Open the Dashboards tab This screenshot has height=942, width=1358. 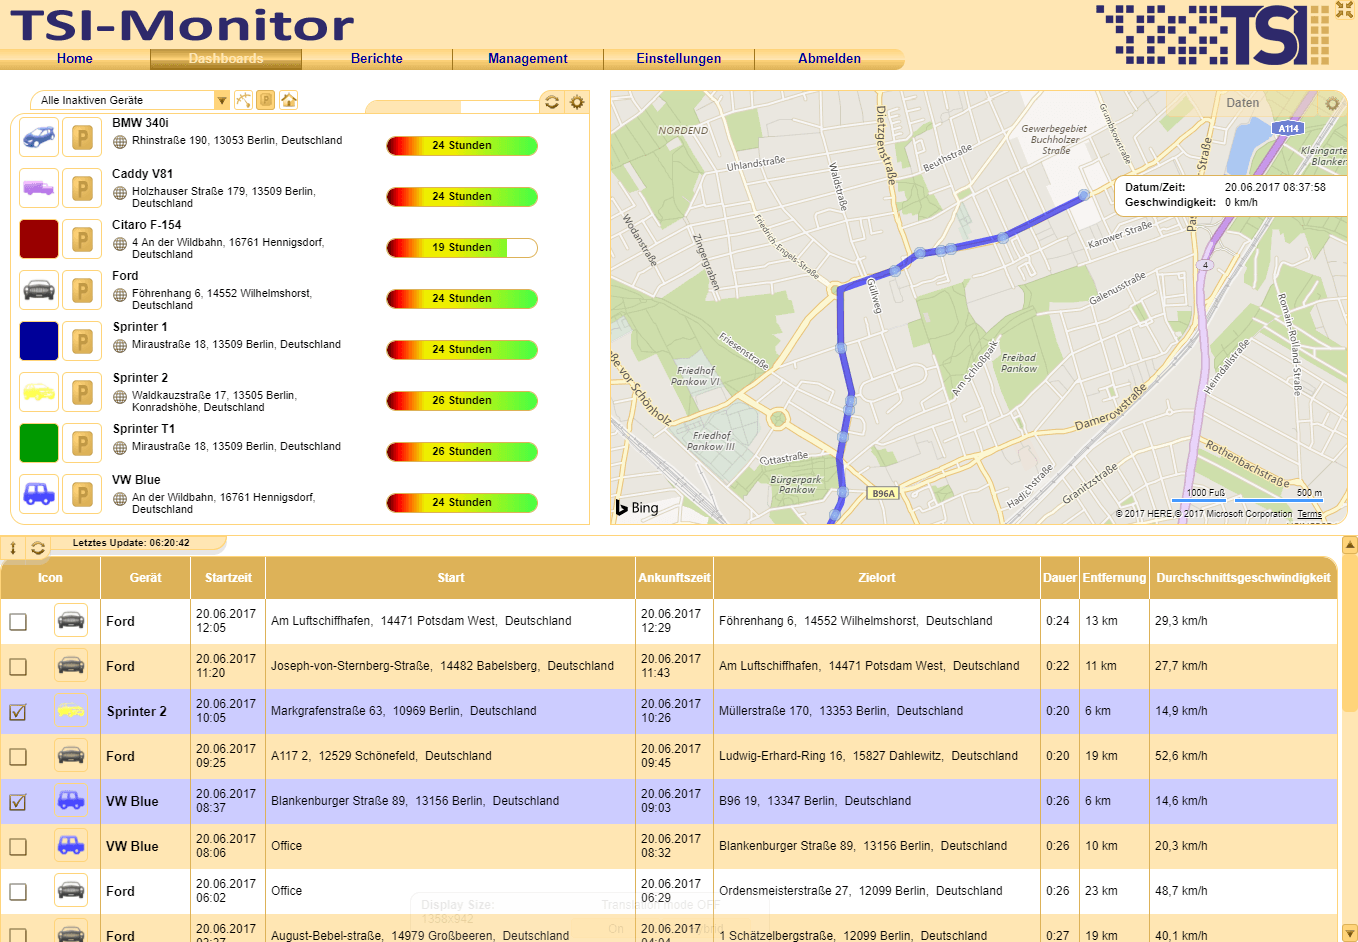[x=226, y=59]
